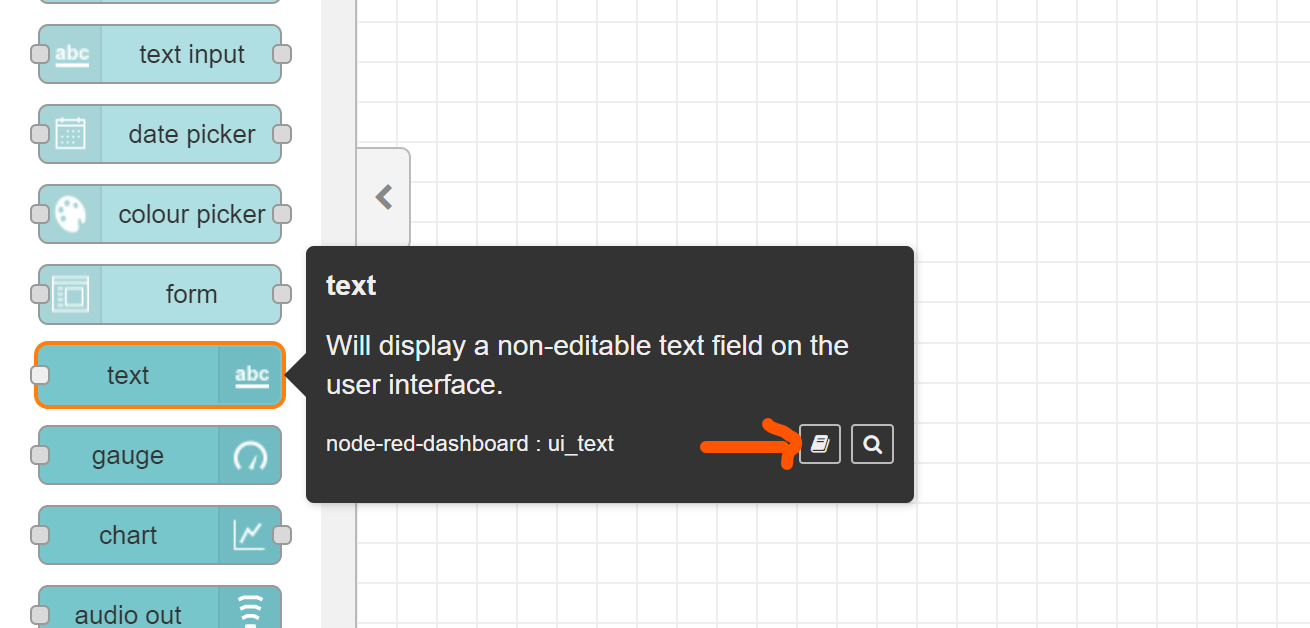Select the date picker node label
Screen dimensions: 1310x628
(192, 134)
